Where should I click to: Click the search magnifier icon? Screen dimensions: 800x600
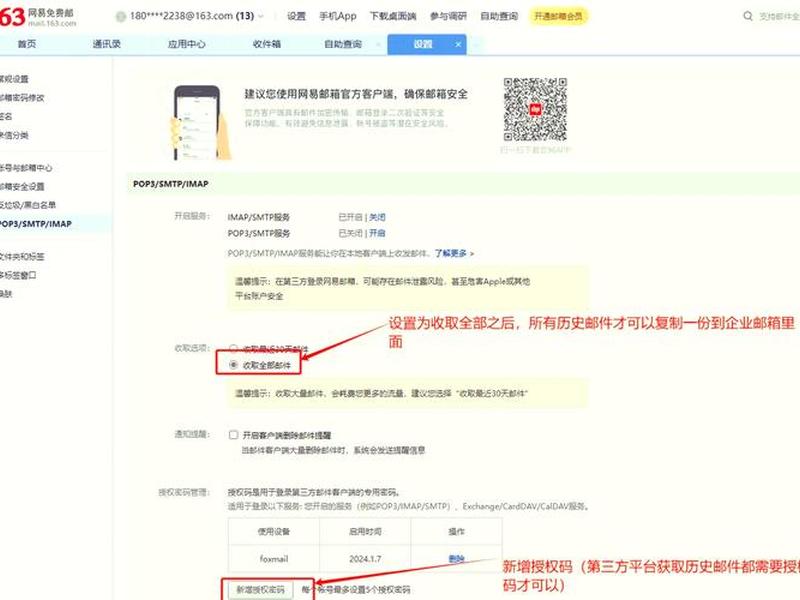pyautogui.click(x=748, y=16)
